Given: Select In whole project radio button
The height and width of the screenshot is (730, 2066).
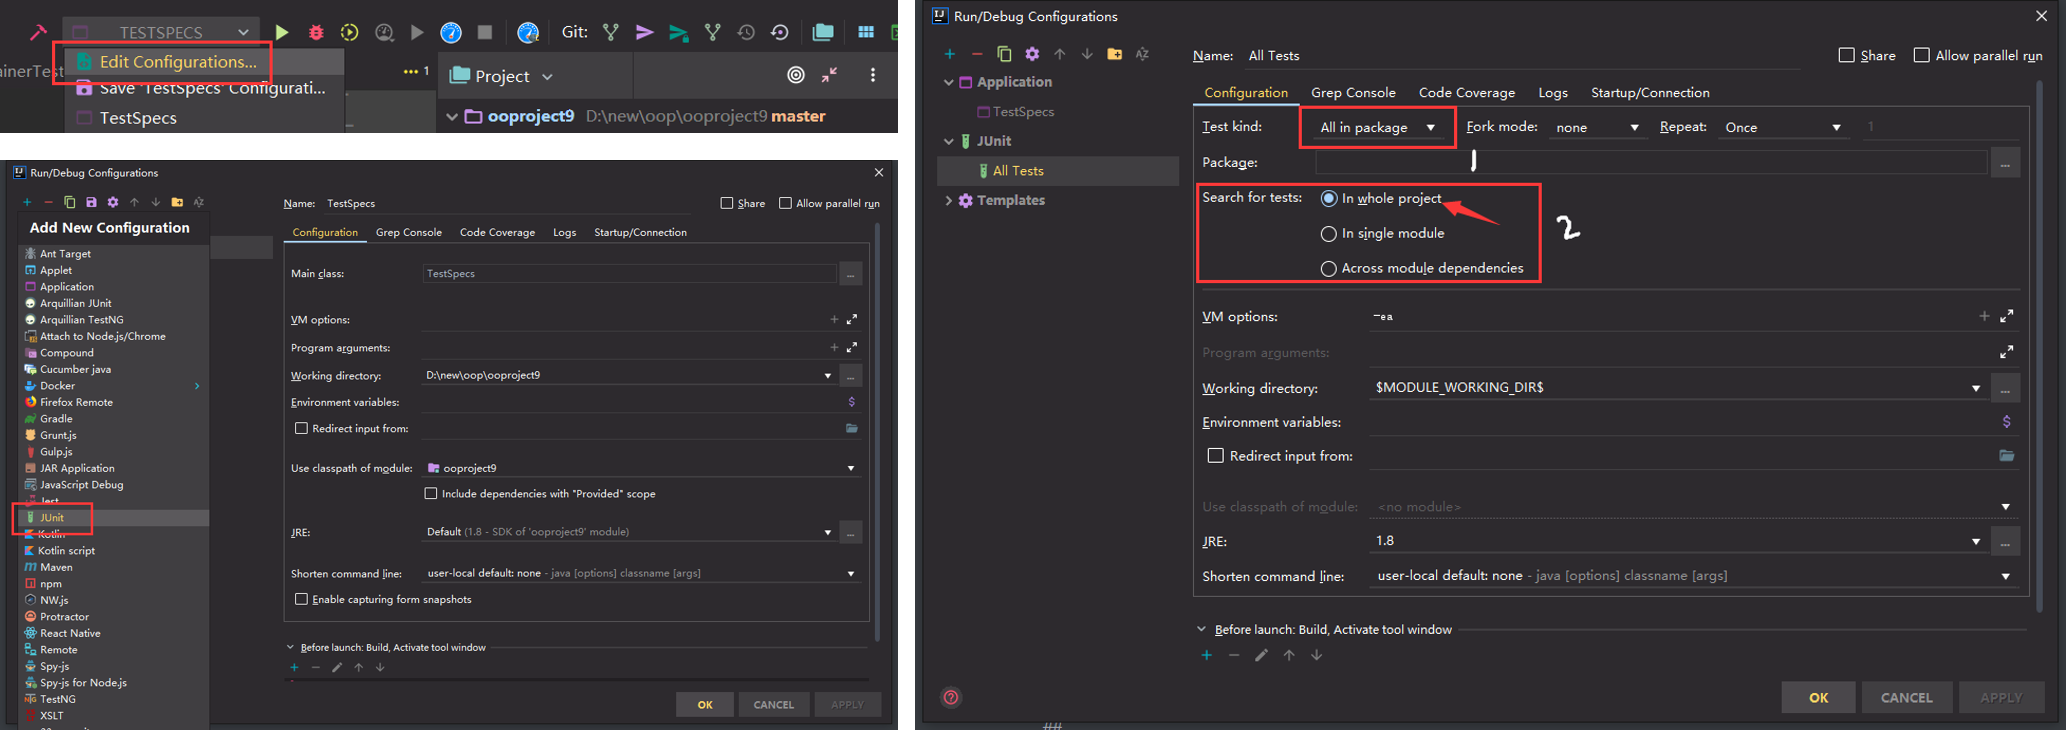Looking at the screenshot, I should tap(1329, 198).
